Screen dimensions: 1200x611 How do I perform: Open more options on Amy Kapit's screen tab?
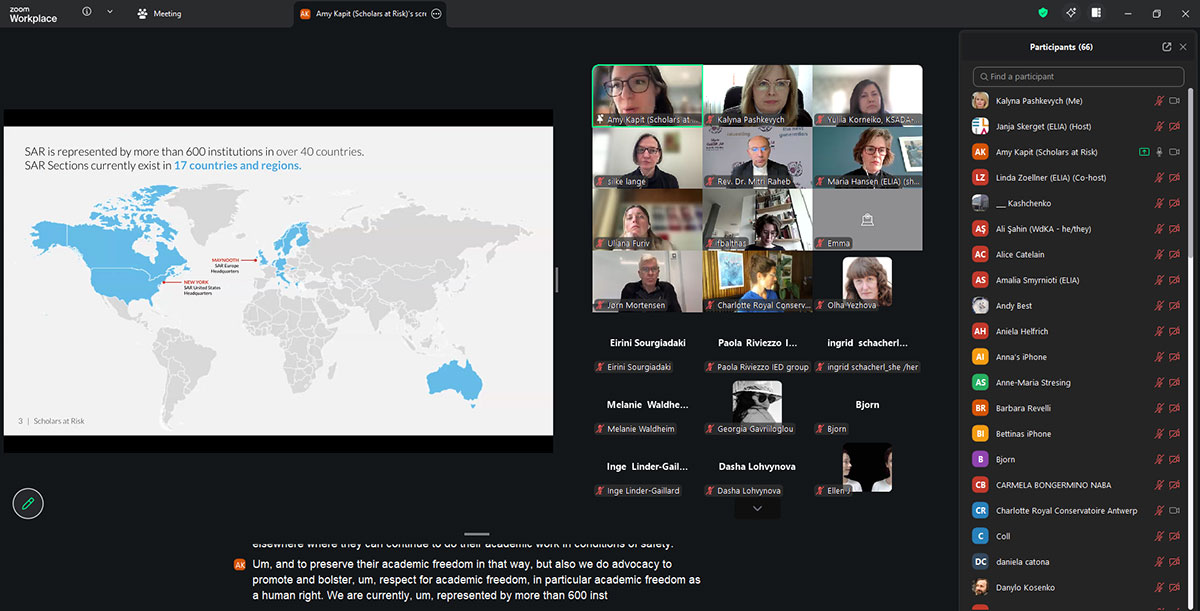point(436,14)
